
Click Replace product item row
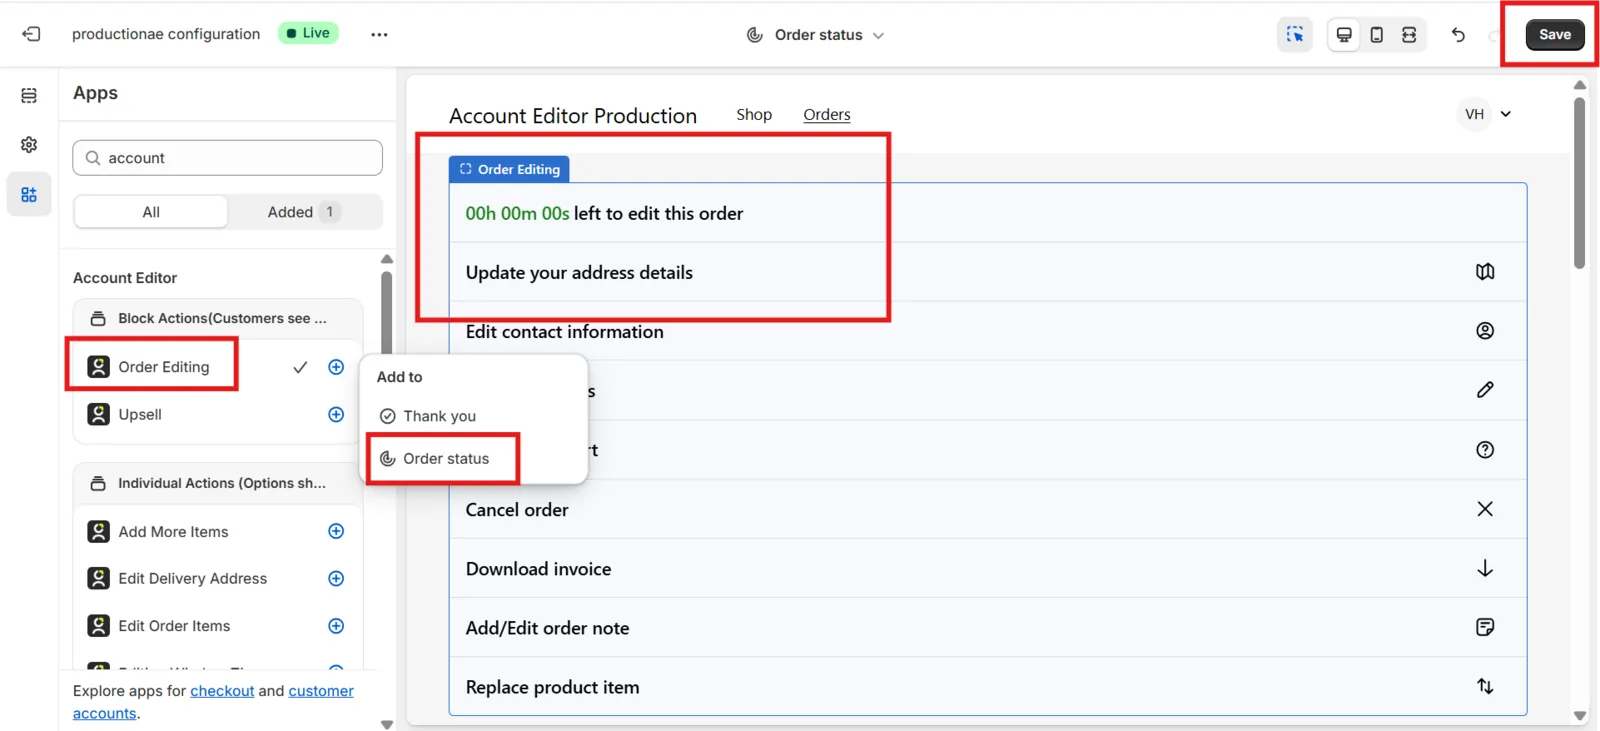(988, 687)
